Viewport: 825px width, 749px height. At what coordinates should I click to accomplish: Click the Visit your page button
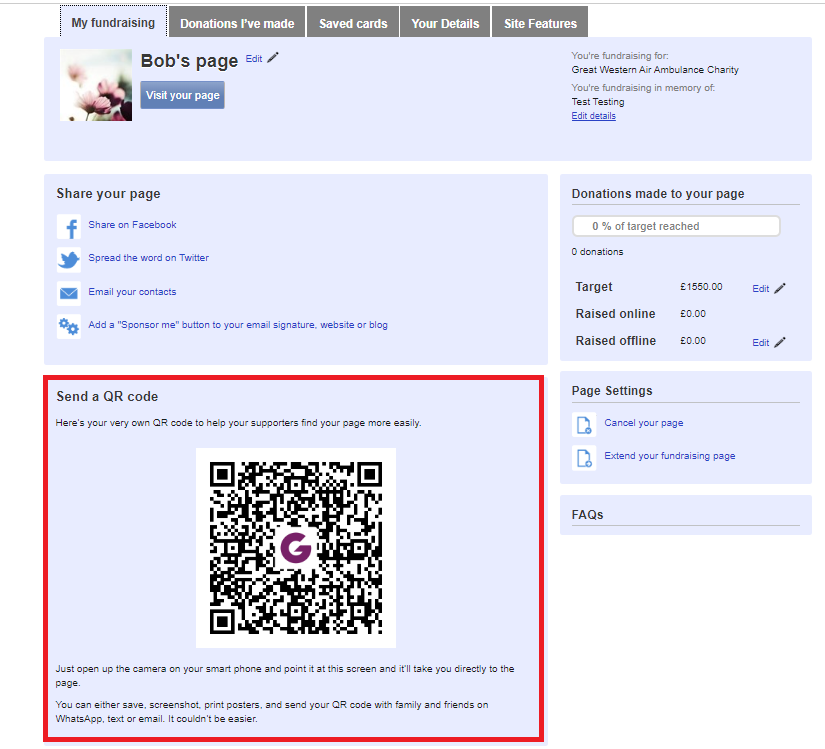point(183,95)
